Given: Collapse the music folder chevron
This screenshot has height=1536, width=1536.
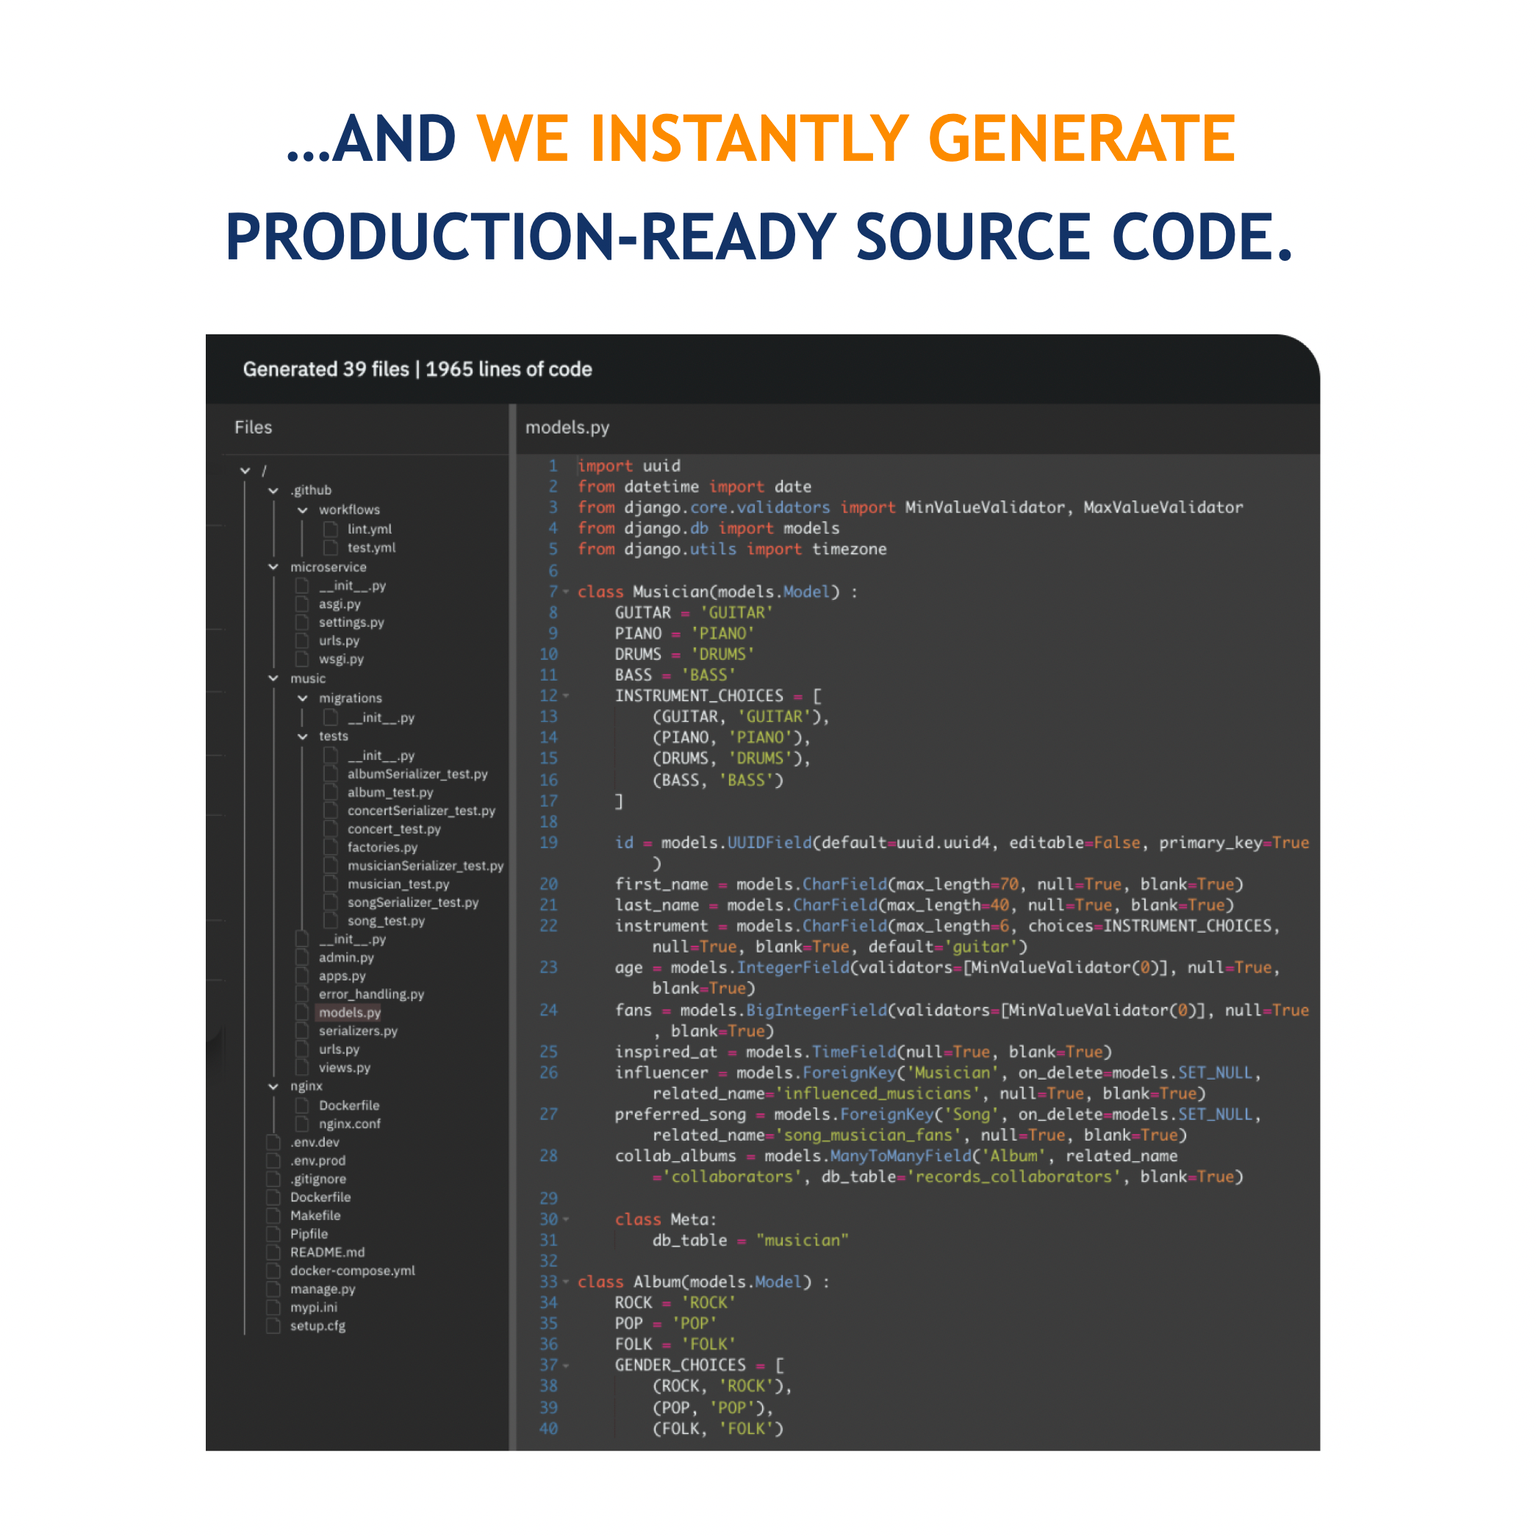Looking at the screenshot, I should click(273, 678).
